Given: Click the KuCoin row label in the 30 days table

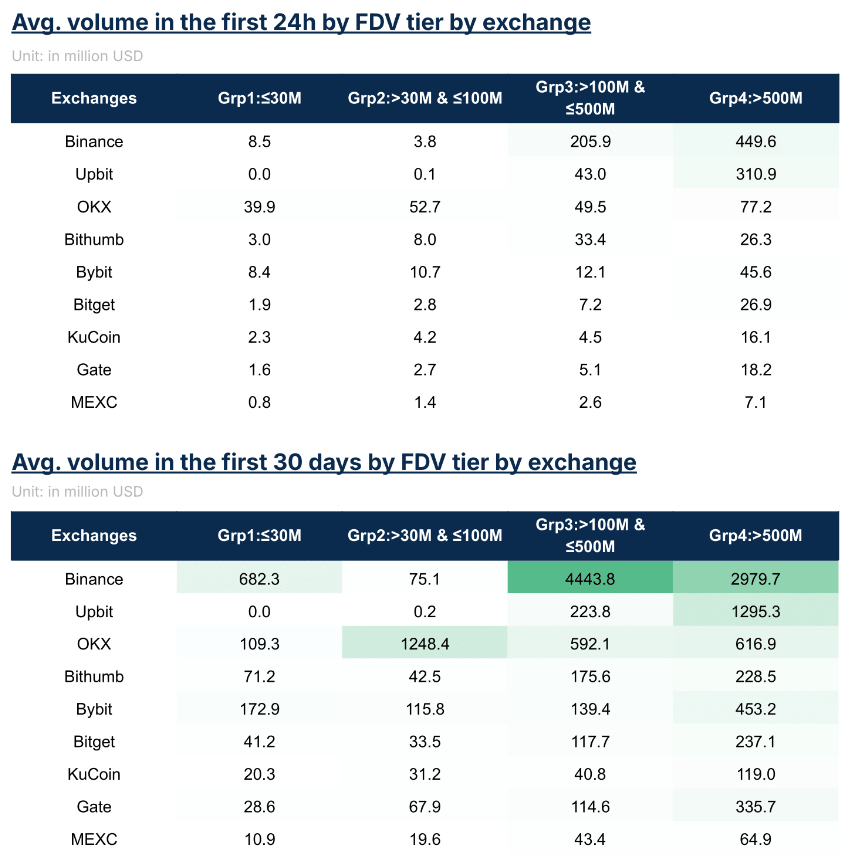Looking at the screenshot, I should click(94, 774).
